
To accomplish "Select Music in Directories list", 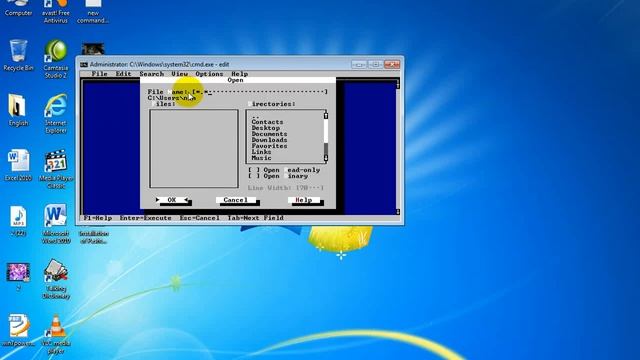I will coord(261,158).
